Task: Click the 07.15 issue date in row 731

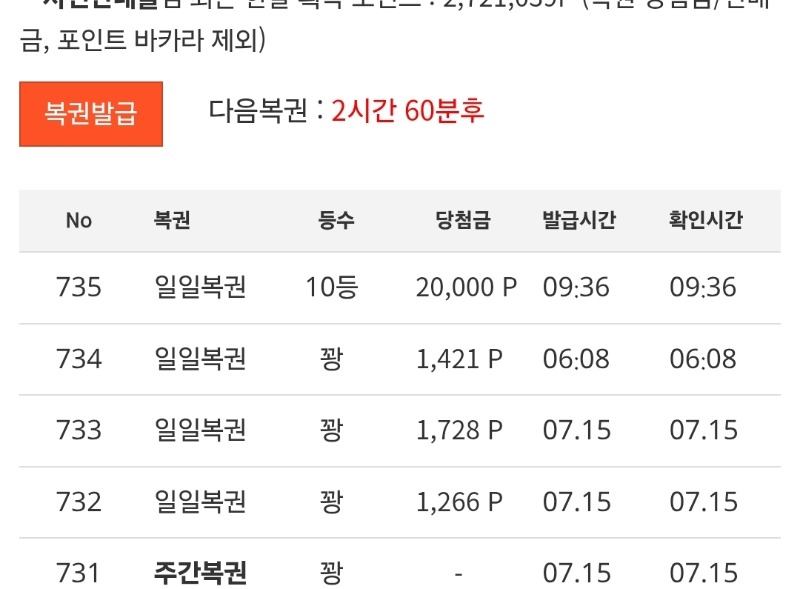Action: point(577,573)
